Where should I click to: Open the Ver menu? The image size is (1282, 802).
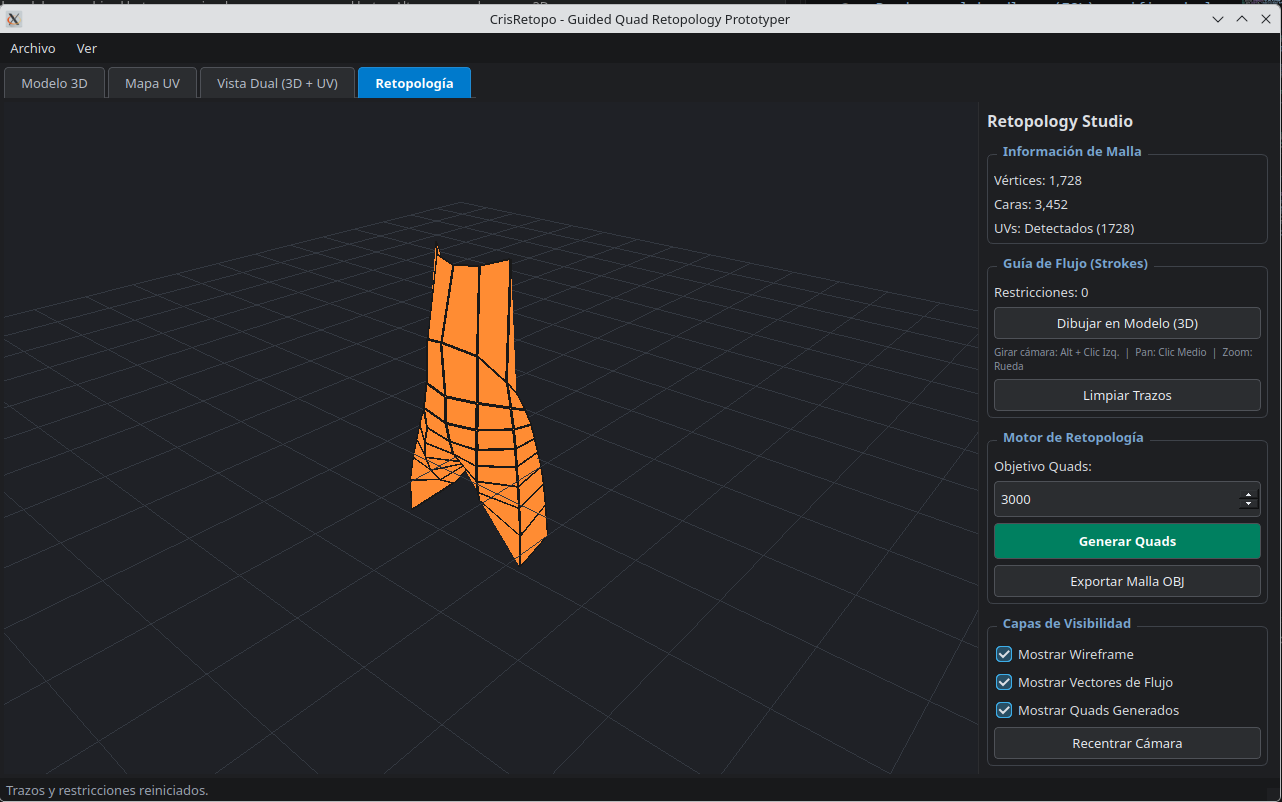(x=87, y=48)
